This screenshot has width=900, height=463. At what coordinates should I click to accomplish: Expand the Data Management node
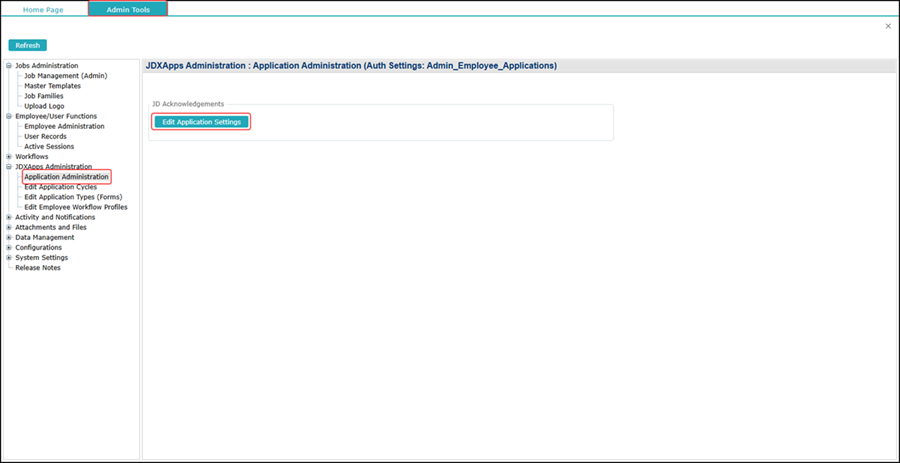[x=9, y=237]
